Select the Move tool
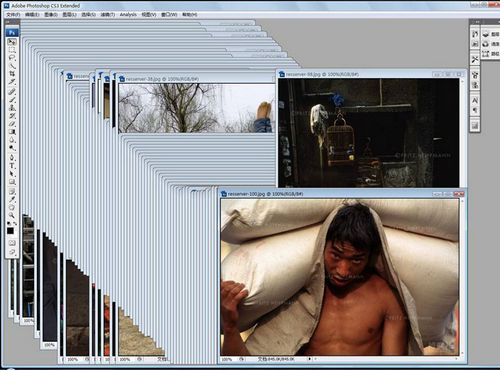The image size is (500, 370). point(12,42)
